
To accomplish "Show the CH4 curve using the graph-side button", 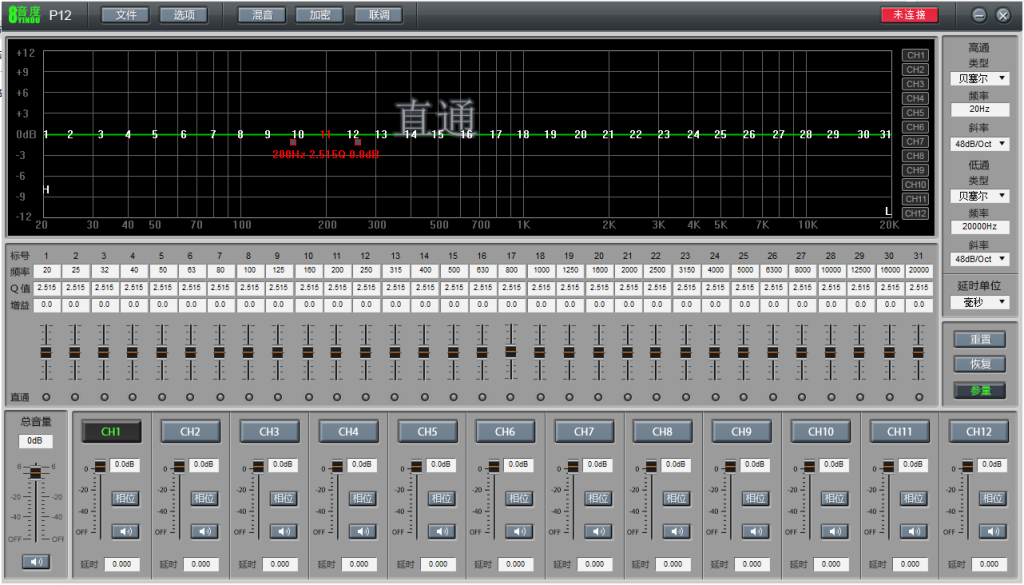I will point(916,99).
